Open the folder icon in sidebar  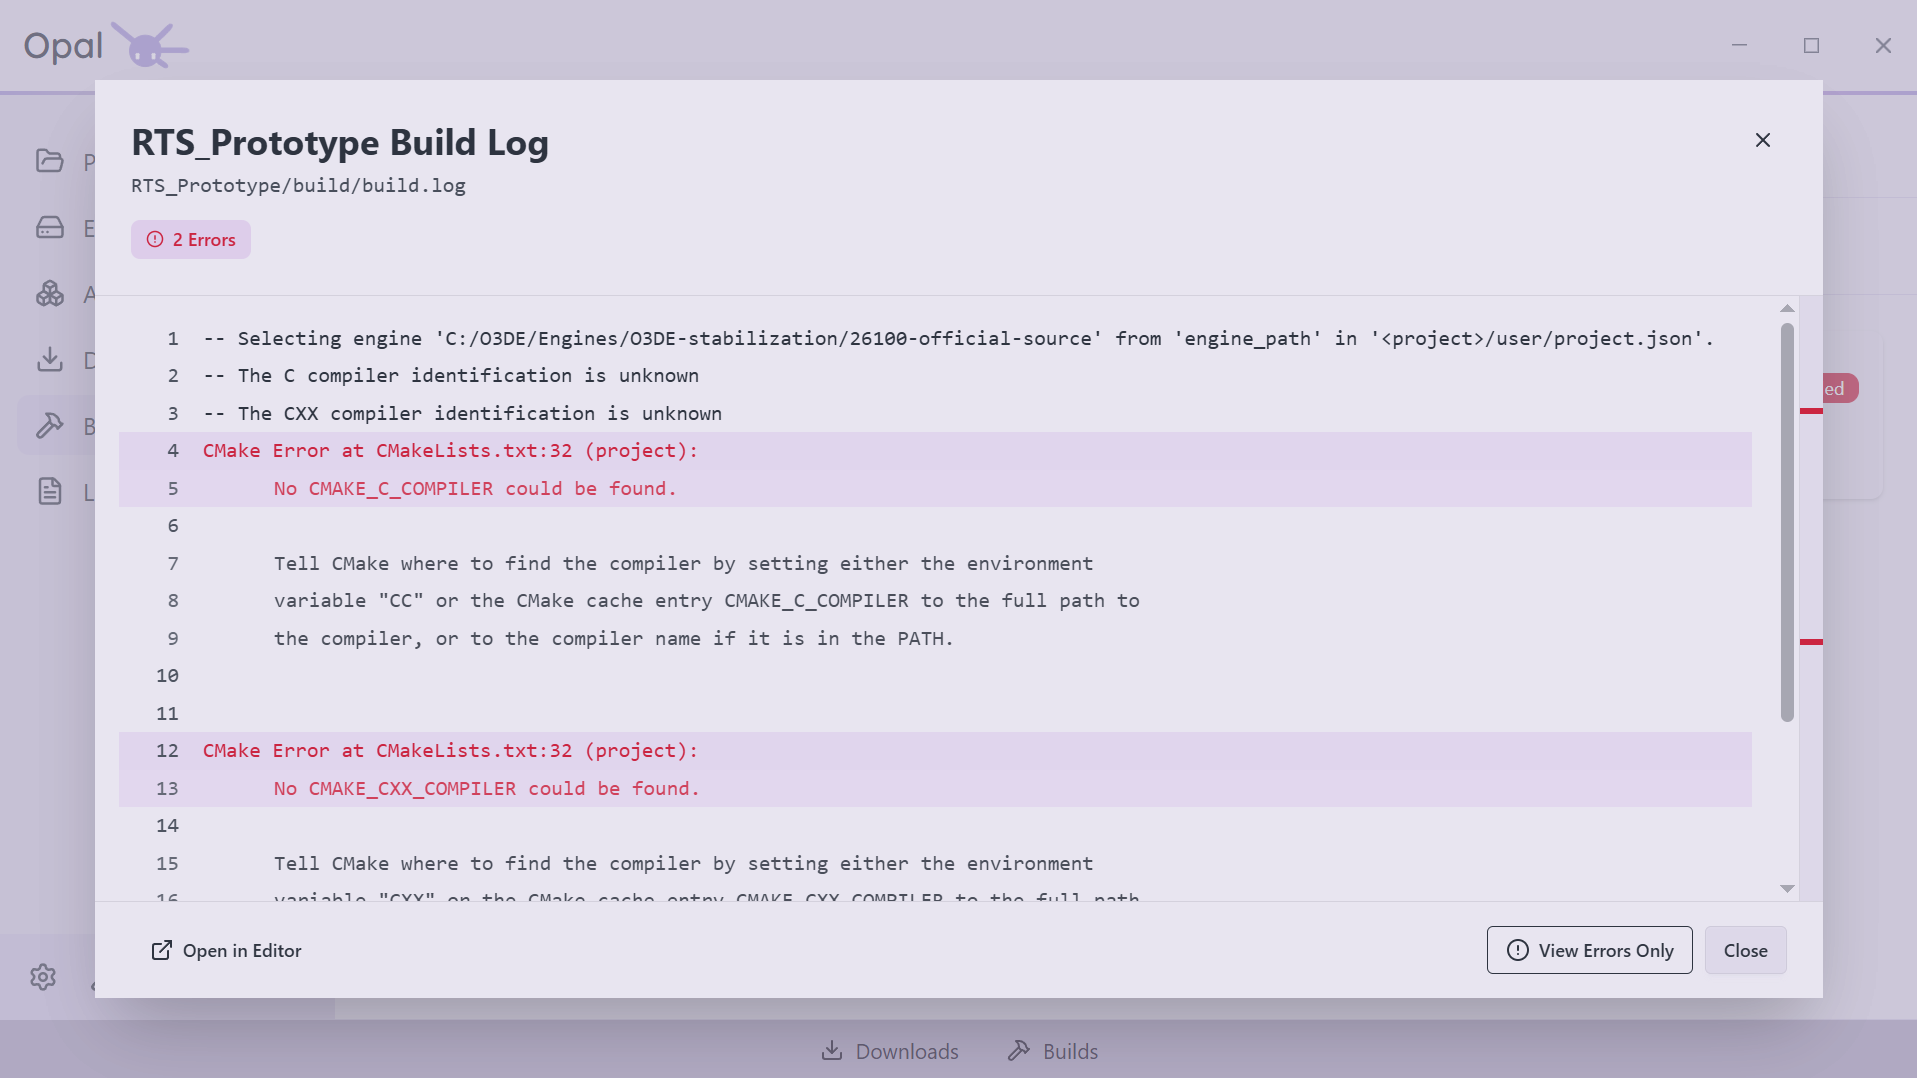tap(50, 161)
